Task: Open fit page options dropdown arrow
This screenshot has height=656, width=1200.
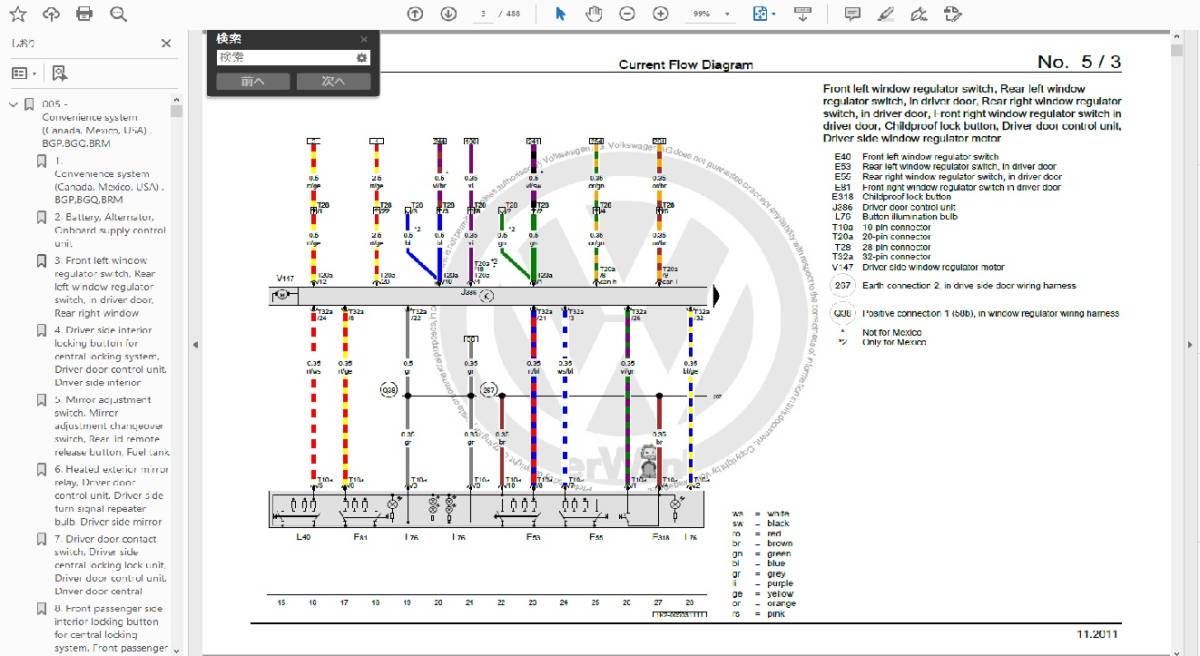Action: [774, 14]
